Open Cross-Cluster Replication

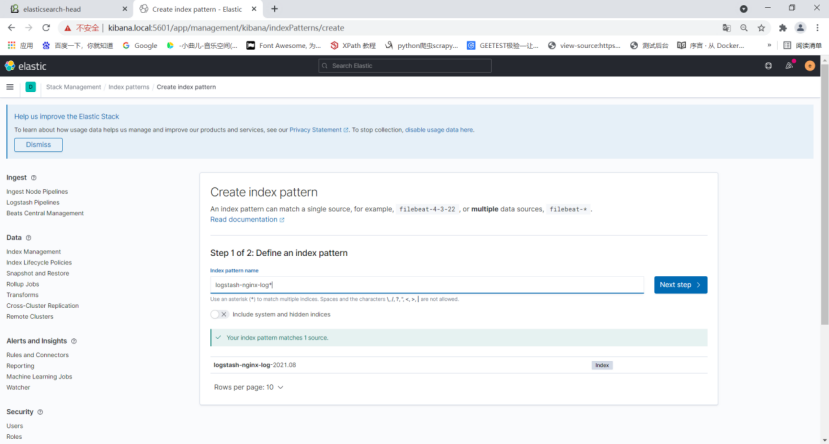[x=42, y=306]
